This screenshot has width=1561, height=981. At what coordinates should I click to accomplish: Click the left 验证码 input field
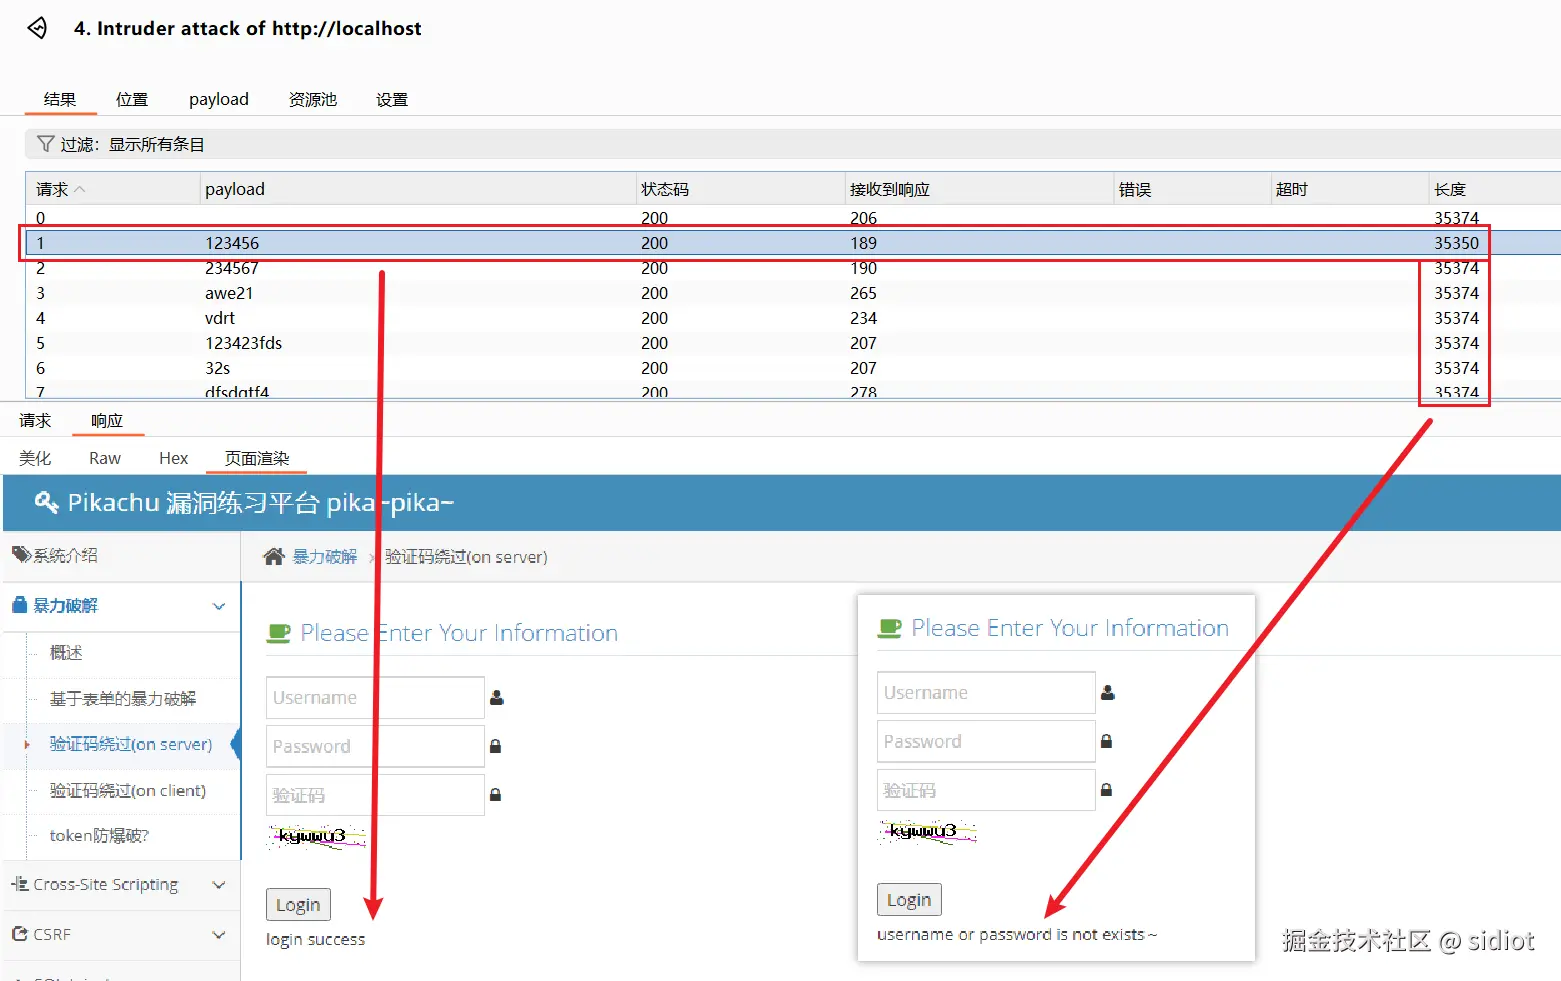click(x=375, y=795)
